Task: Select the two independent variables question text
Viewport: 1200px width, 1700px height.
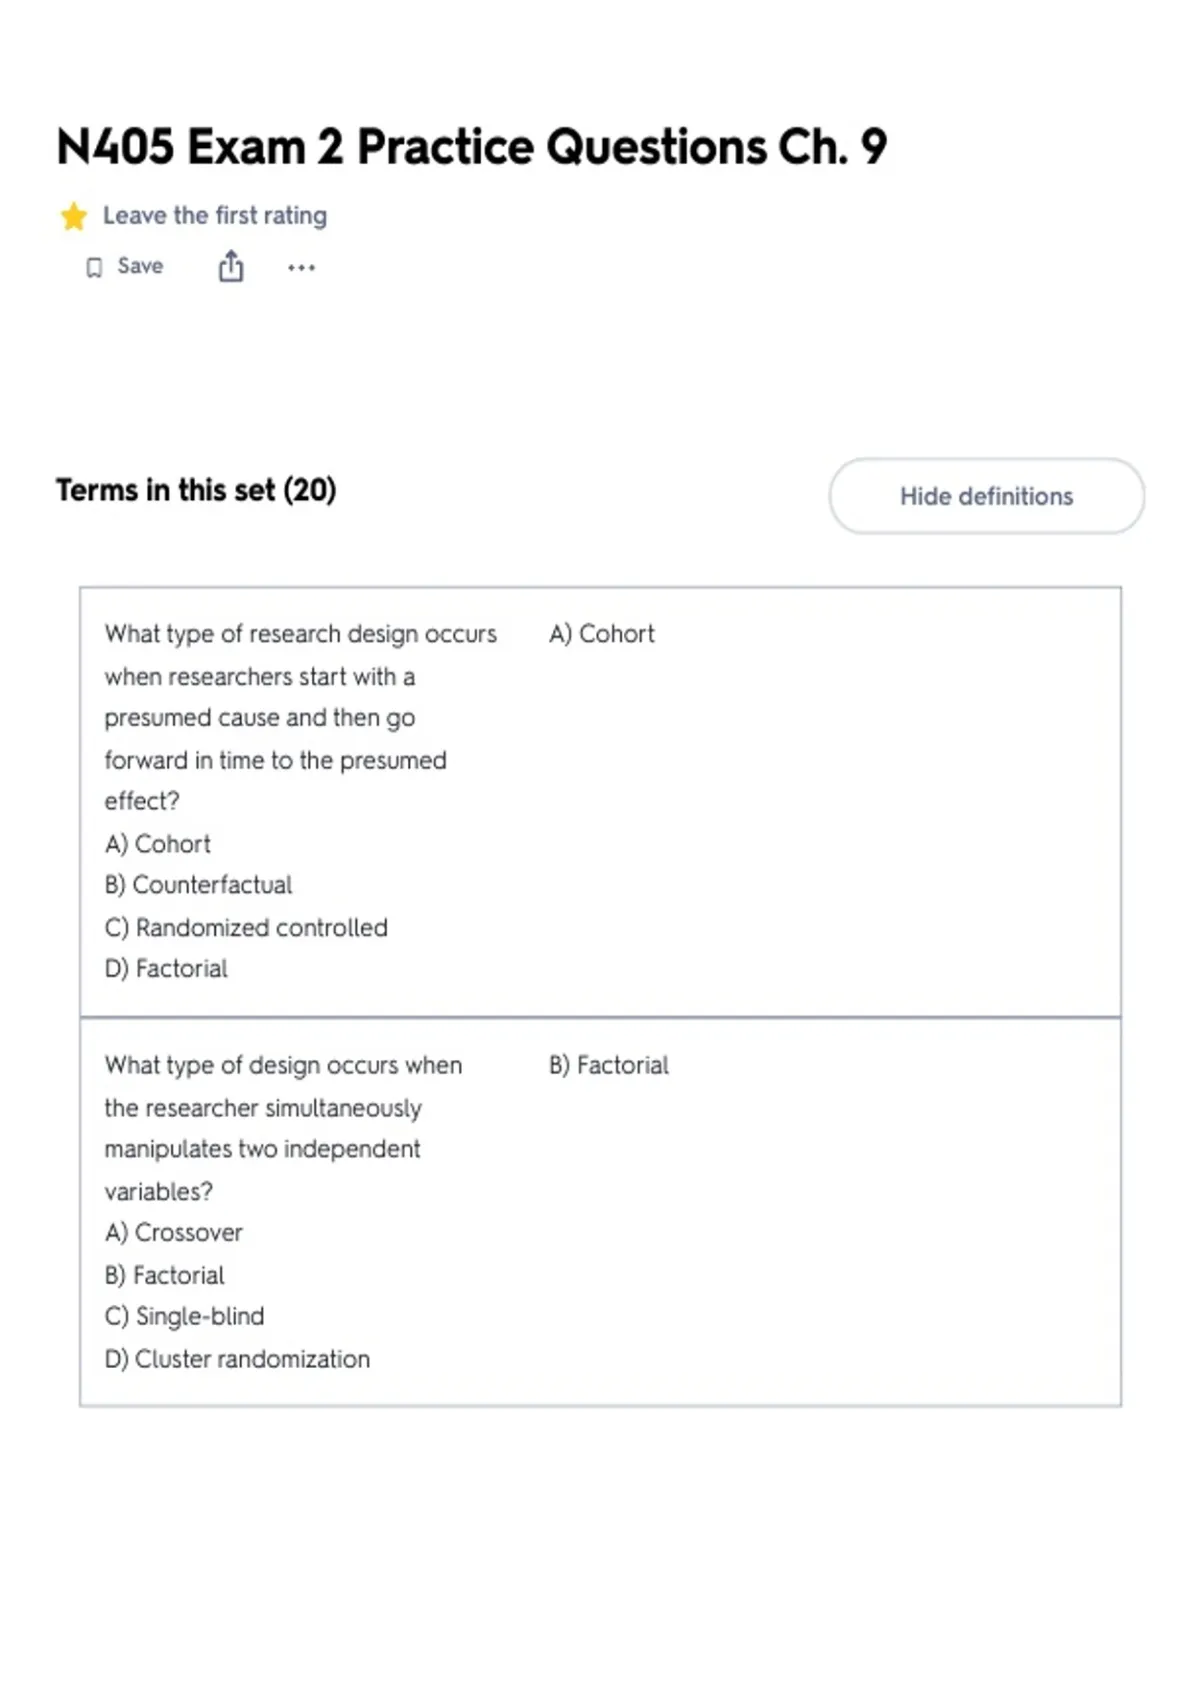Action: pyautogui.click(x=283, y=1128)
